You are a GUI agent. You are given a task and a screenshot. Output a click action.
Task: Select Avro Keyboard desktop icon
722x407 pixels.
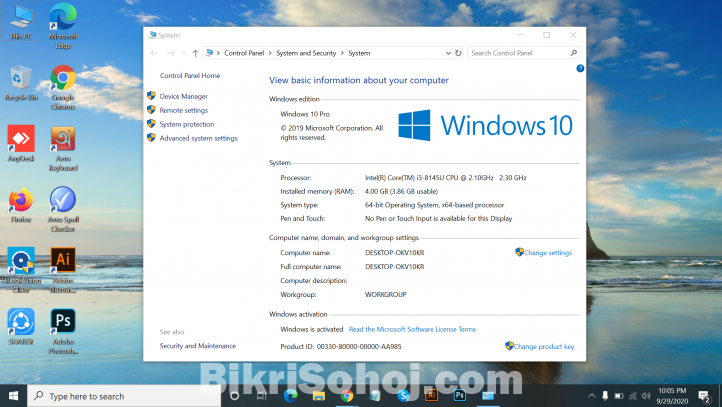(63, 148)
